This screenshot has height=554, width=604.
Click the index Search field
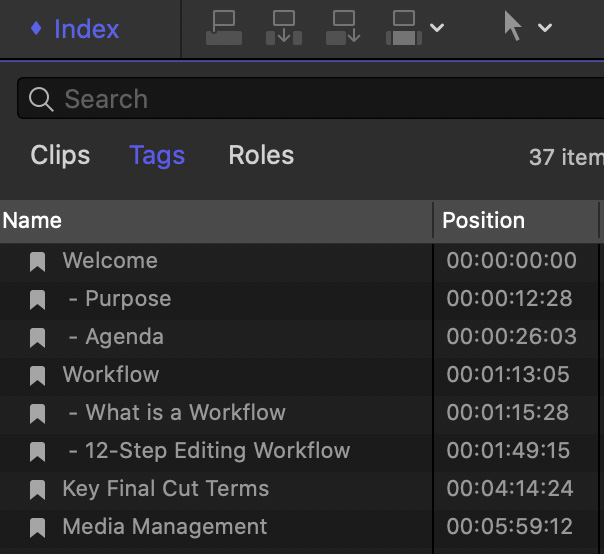[310, 99]
